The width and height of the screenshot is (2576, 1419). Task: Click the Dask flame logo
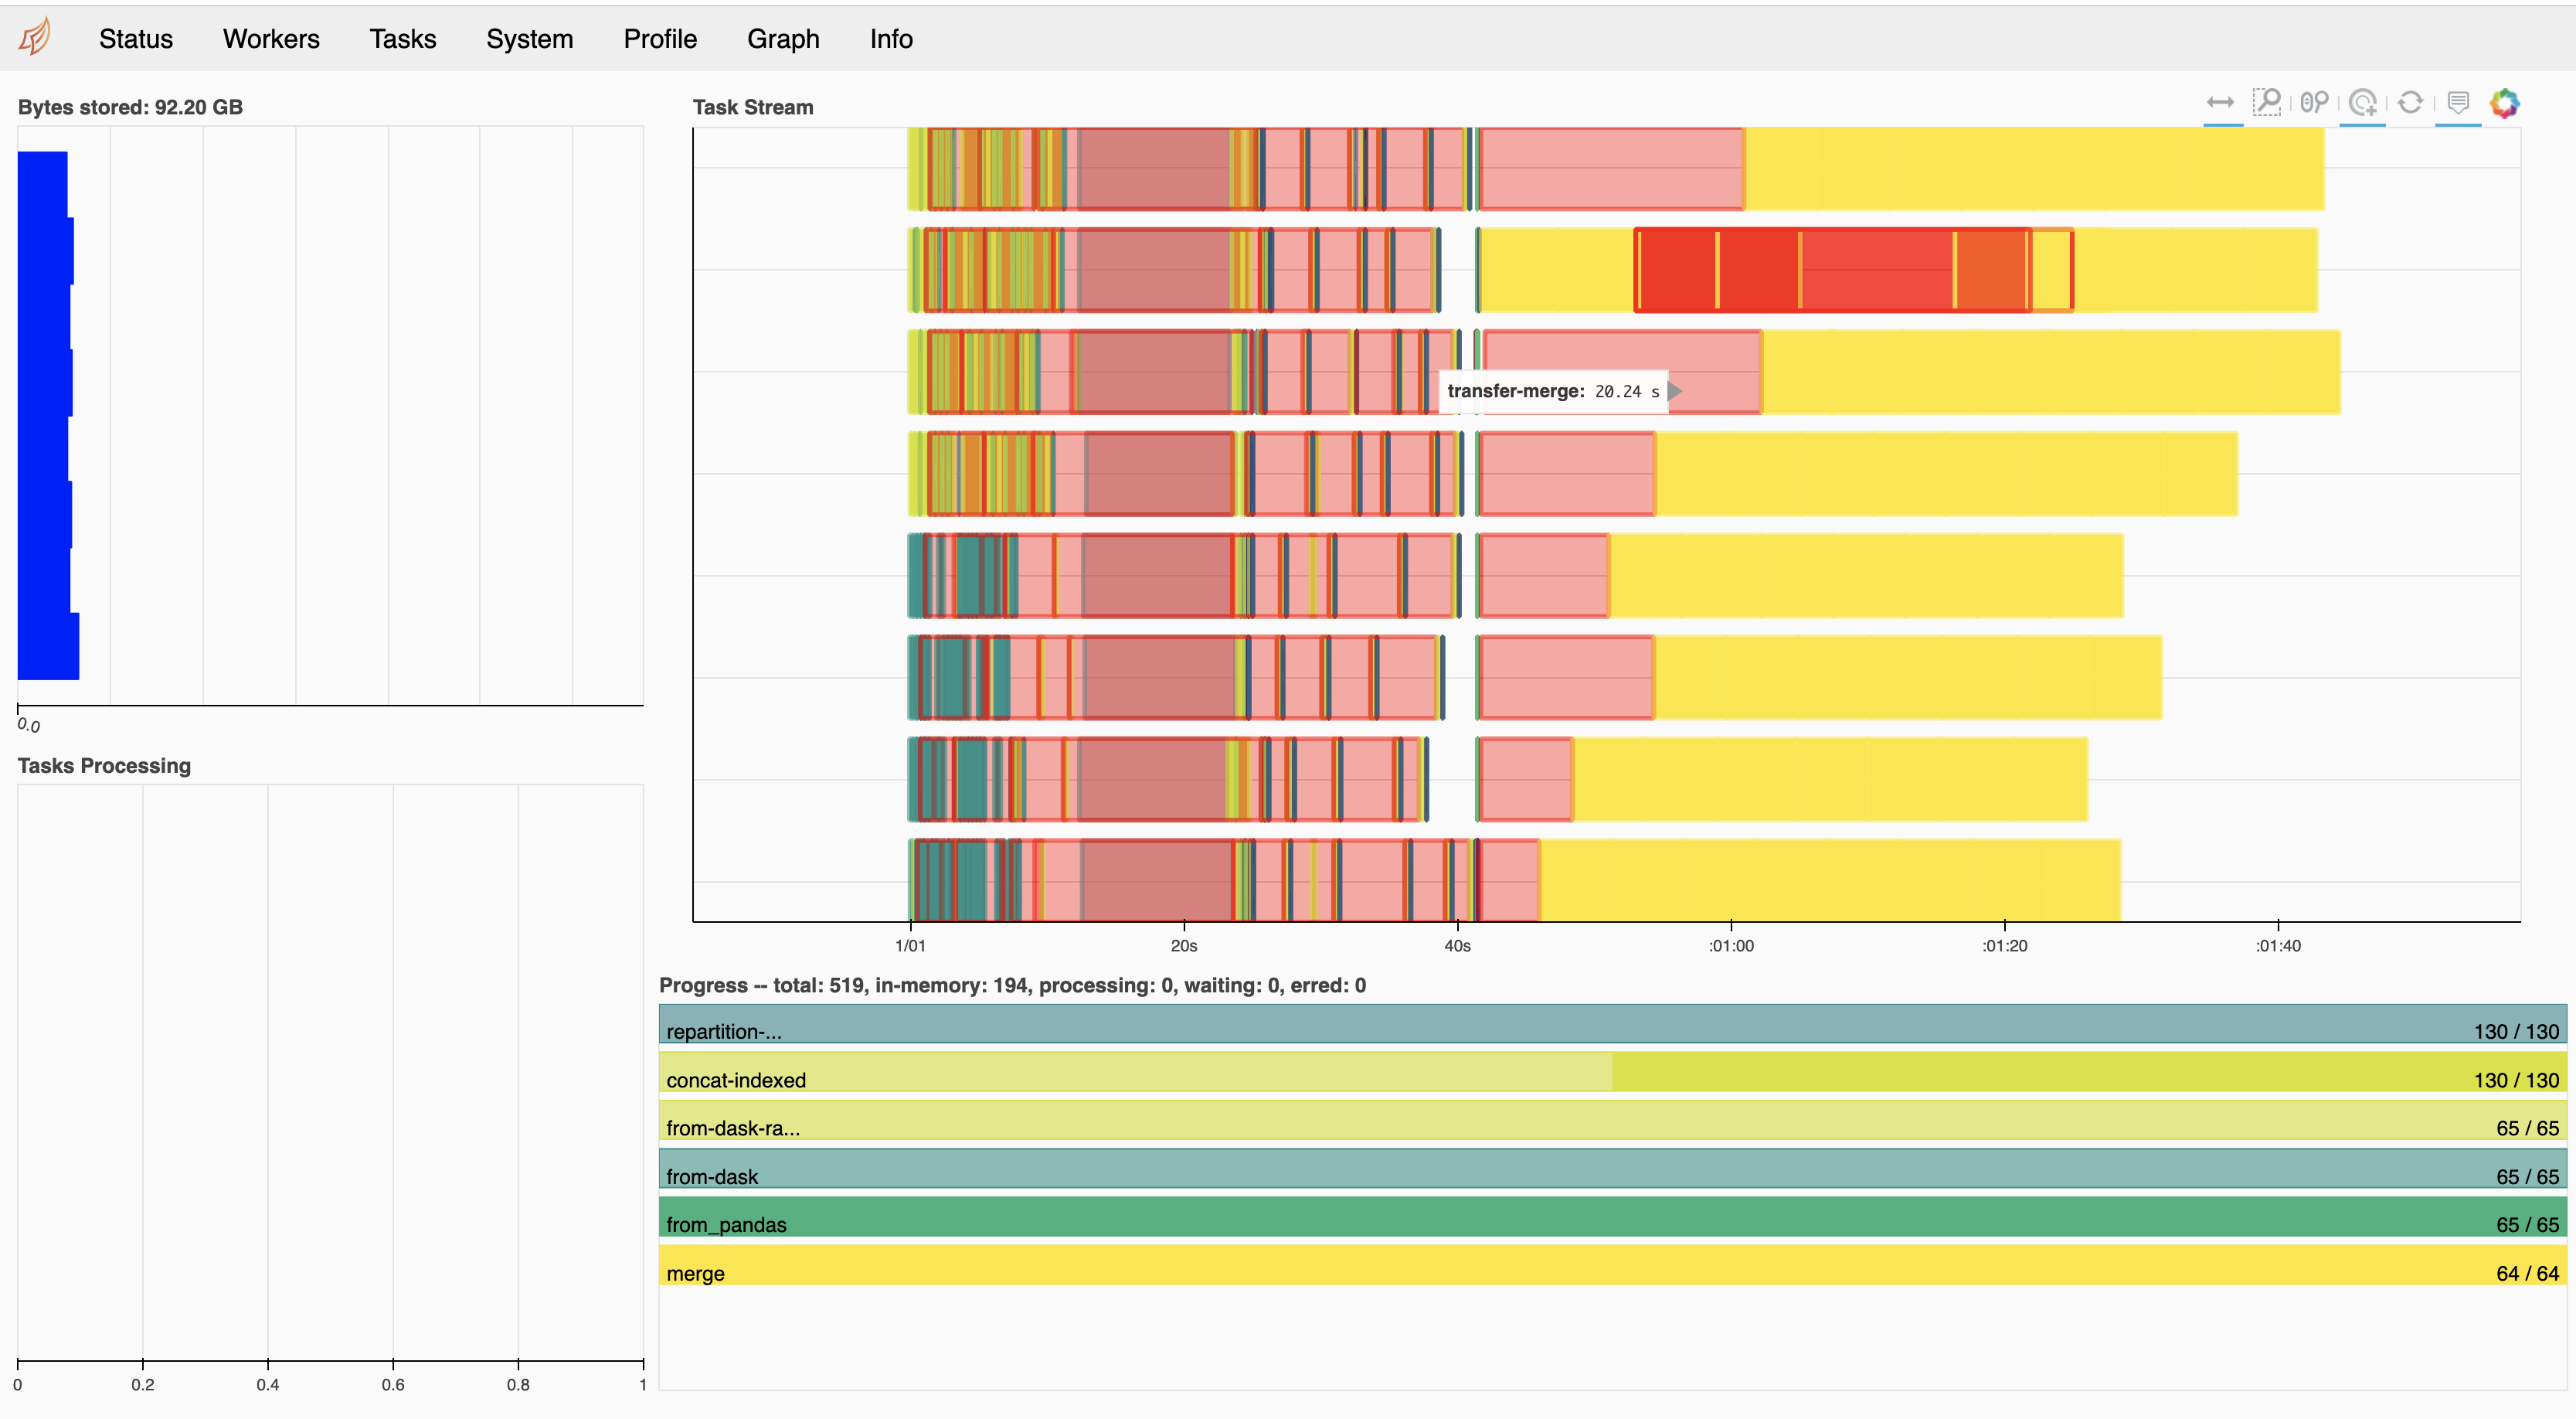[35, 37]
